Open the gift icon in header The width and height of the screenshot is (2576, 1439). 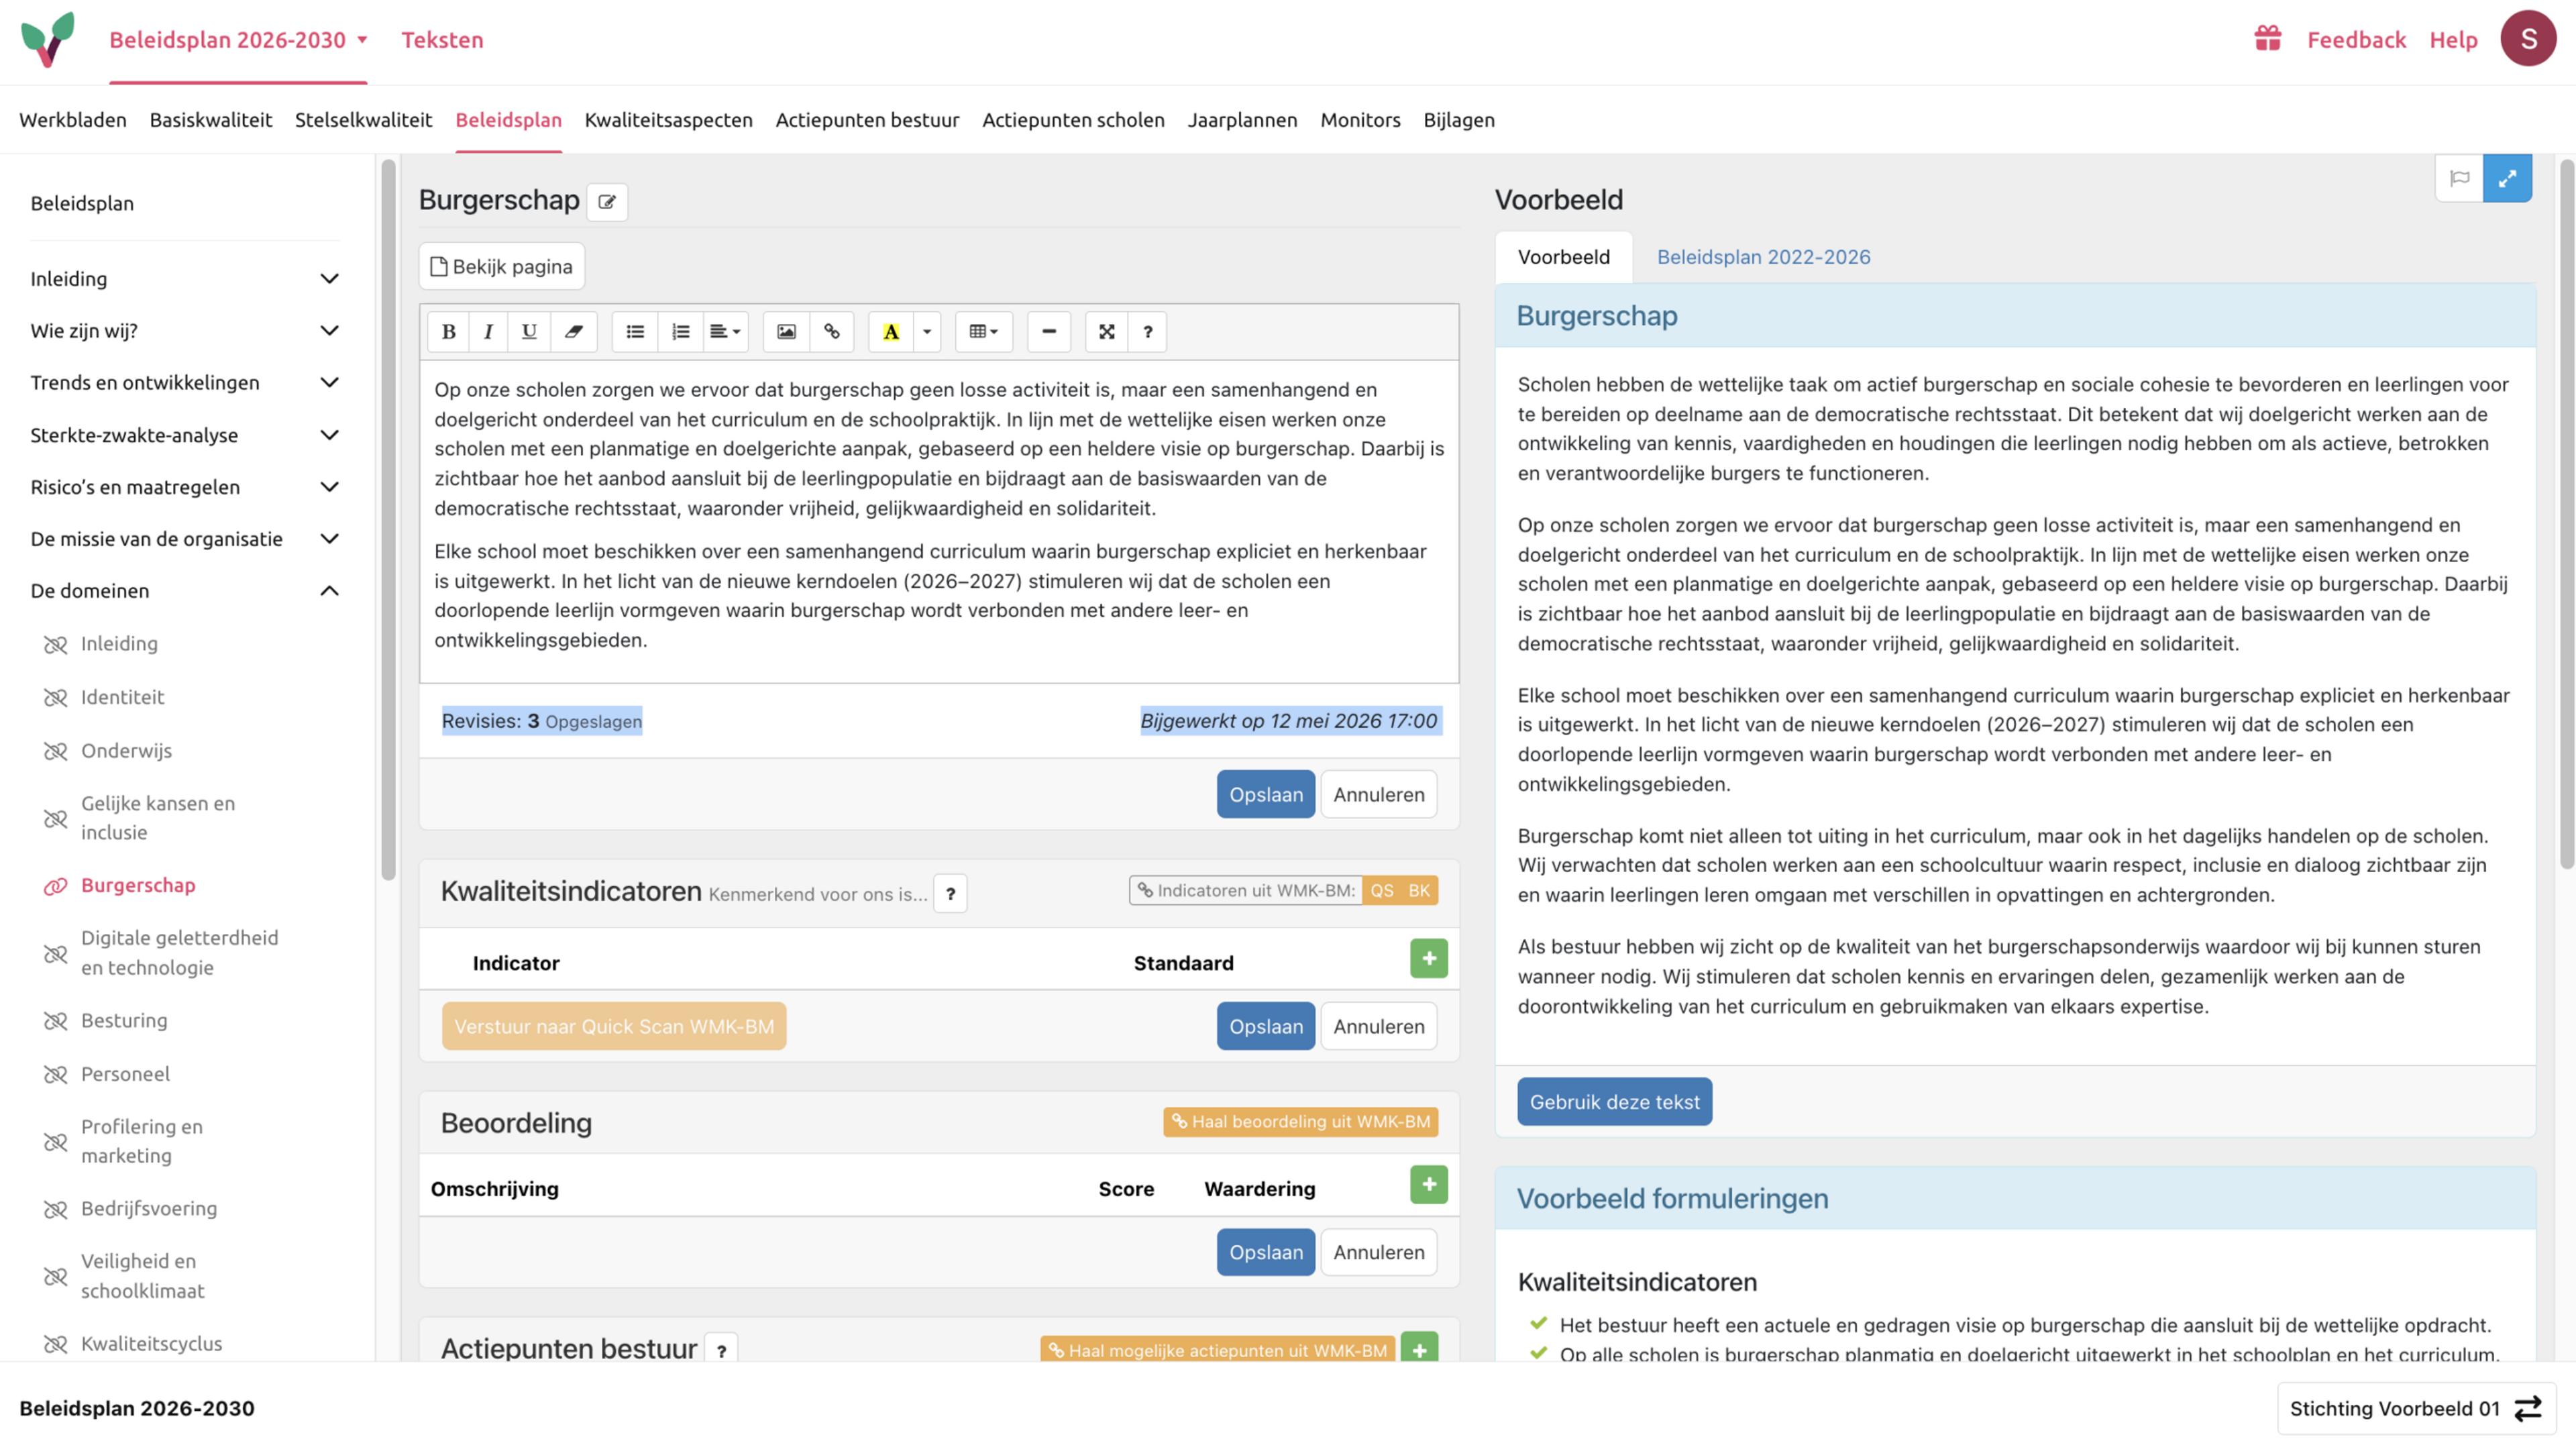point(2267,39)
